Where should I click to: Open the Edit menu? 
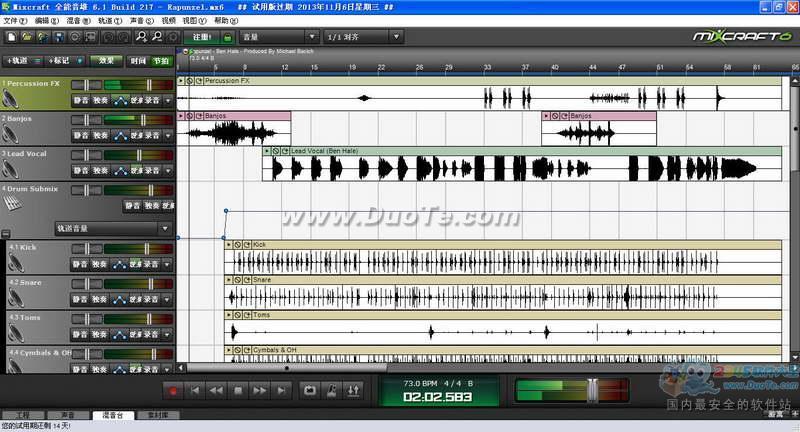click(x=46, y=21)
